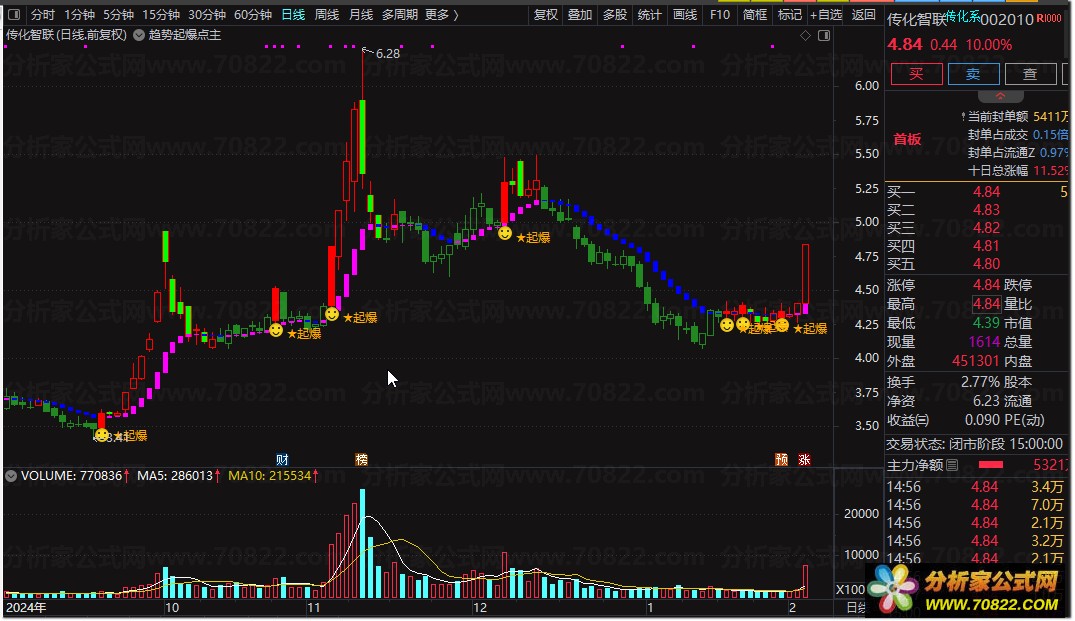This screenshot has width=1075, height=621.
Task: Open F10 company information
Action: (x=720, y=14)
